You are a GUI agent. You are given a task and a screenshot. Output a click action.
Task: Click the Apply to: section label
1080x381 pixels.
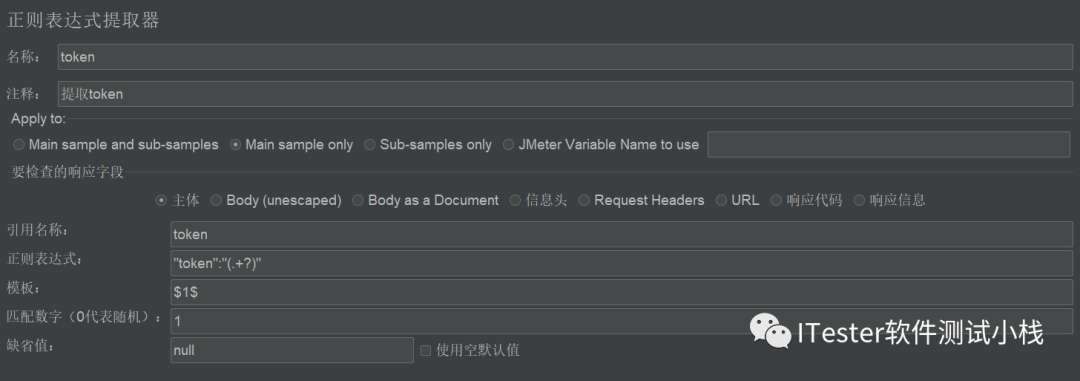pos(39,119)
